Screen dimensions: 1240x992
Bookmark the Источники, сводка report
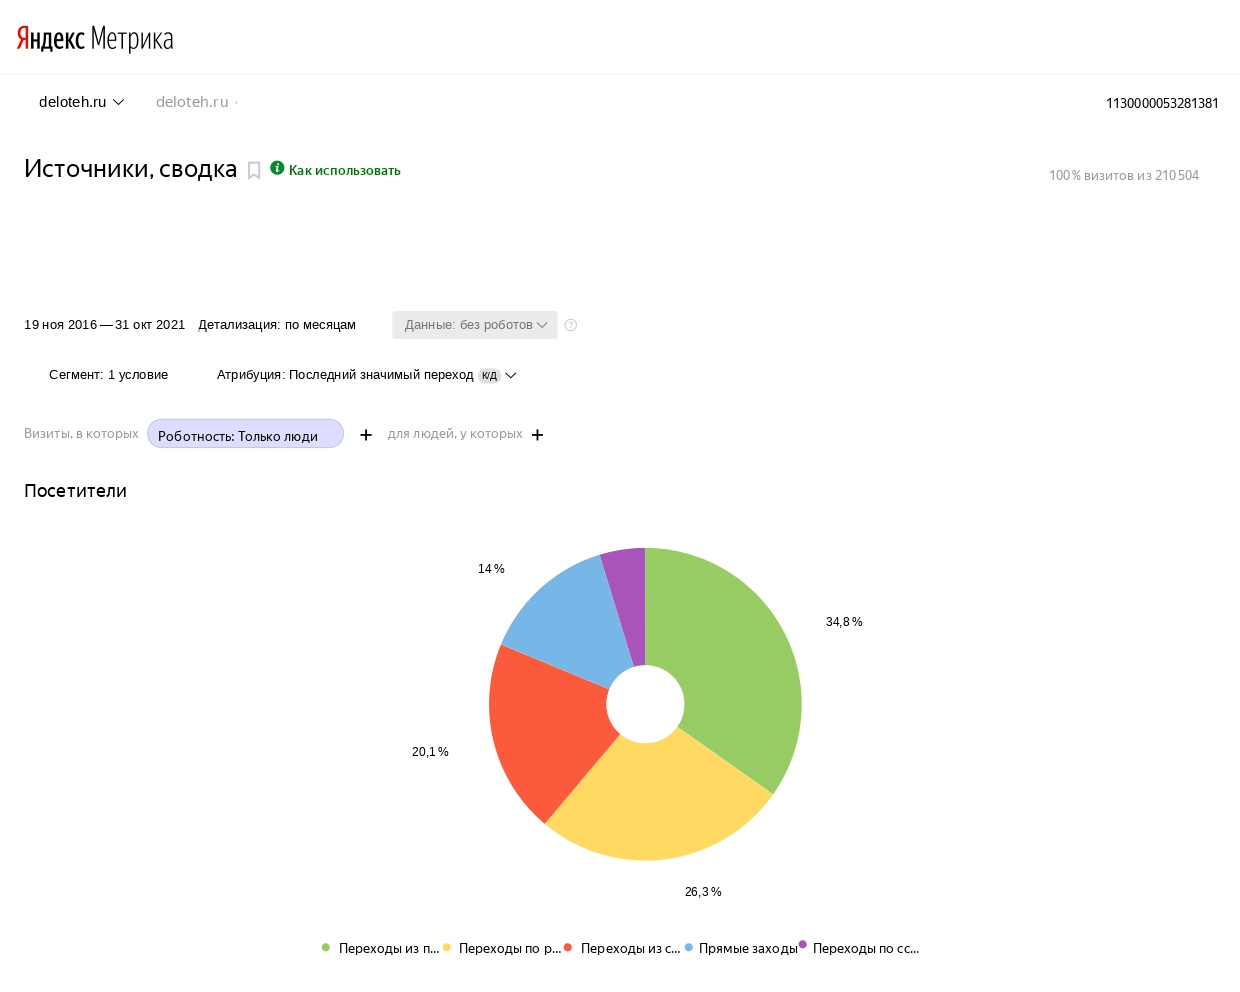[x=254, y=171]
